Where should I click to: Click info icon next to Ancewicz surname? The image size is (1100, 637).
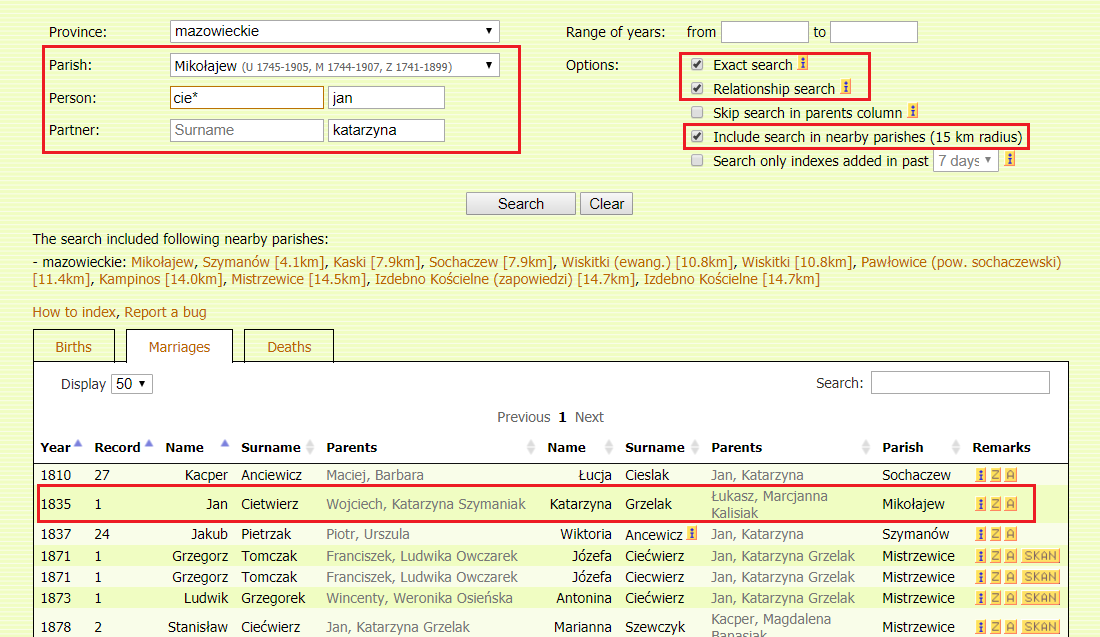click(692, 535)
